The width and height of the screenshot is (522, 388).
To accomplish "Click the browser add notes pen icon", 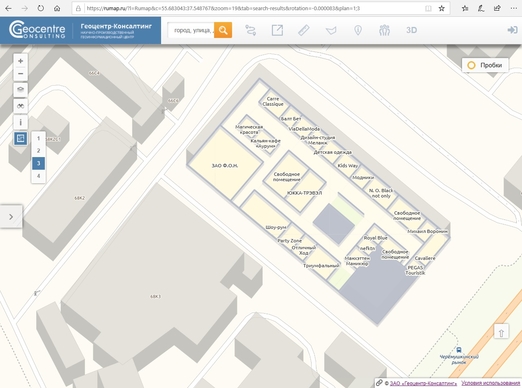I will [481, 8].
